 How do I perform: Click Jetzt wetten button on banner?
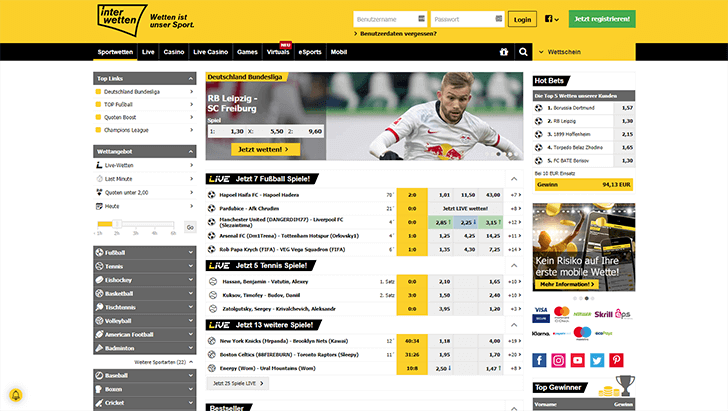click(x=266, y=149)
